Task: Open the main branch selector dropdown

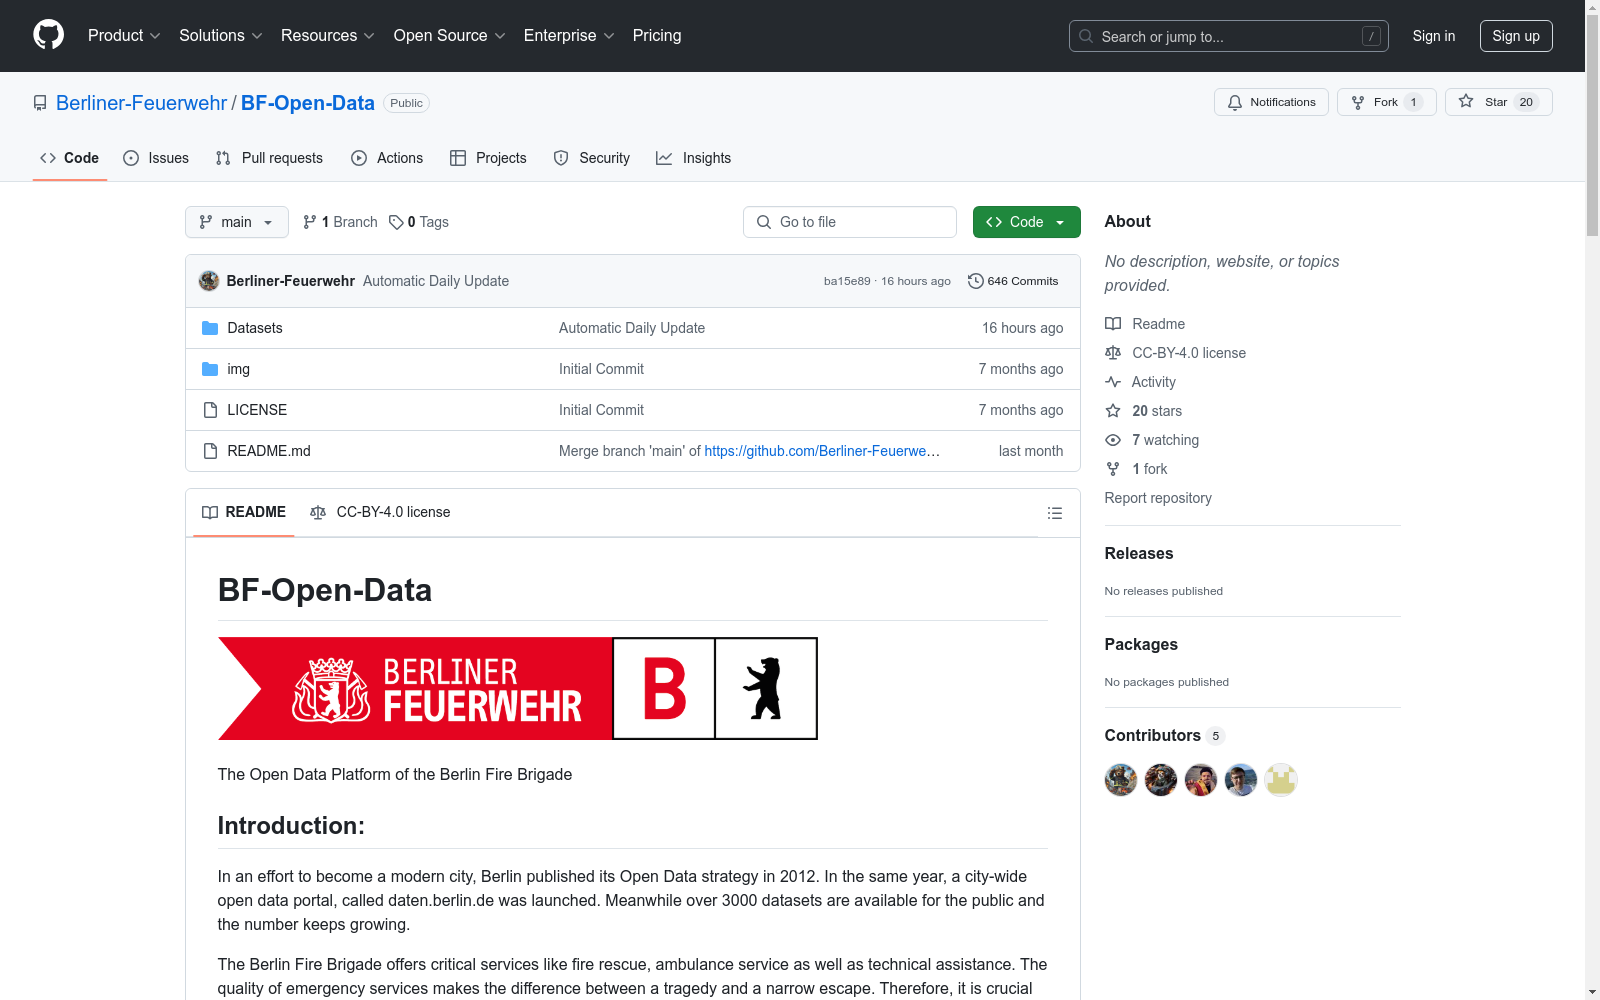Action: coord(237,222)
